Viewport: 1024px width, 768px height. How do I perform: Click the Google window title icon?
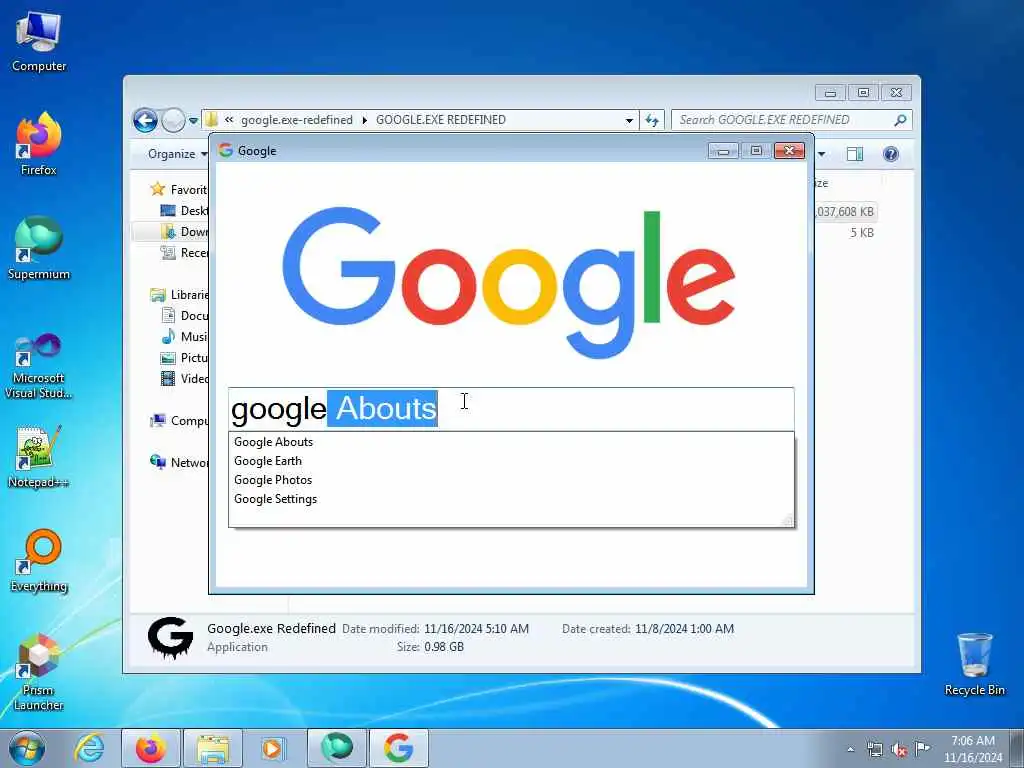(x=226, y=151)
